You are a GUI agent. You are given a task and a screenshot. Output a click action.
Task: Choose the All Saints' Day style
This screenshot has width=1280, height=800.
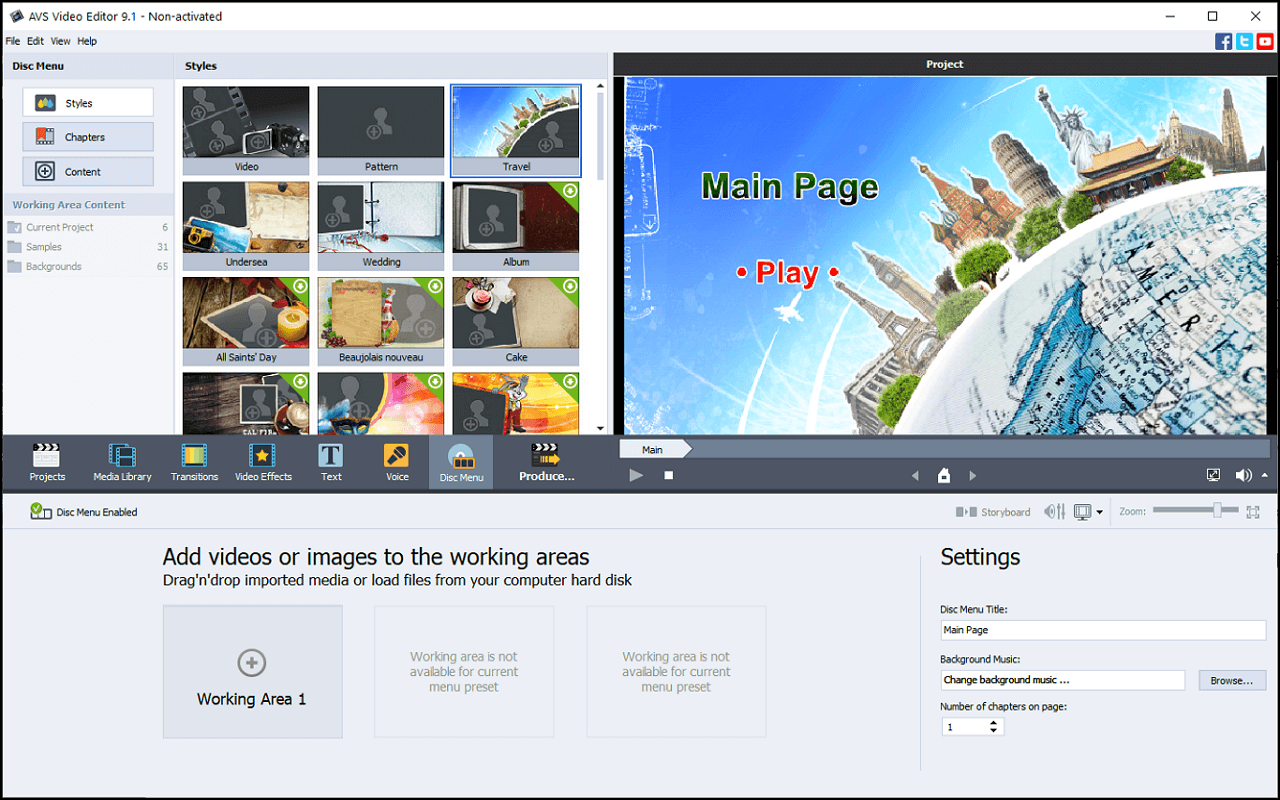coord(246,321)
